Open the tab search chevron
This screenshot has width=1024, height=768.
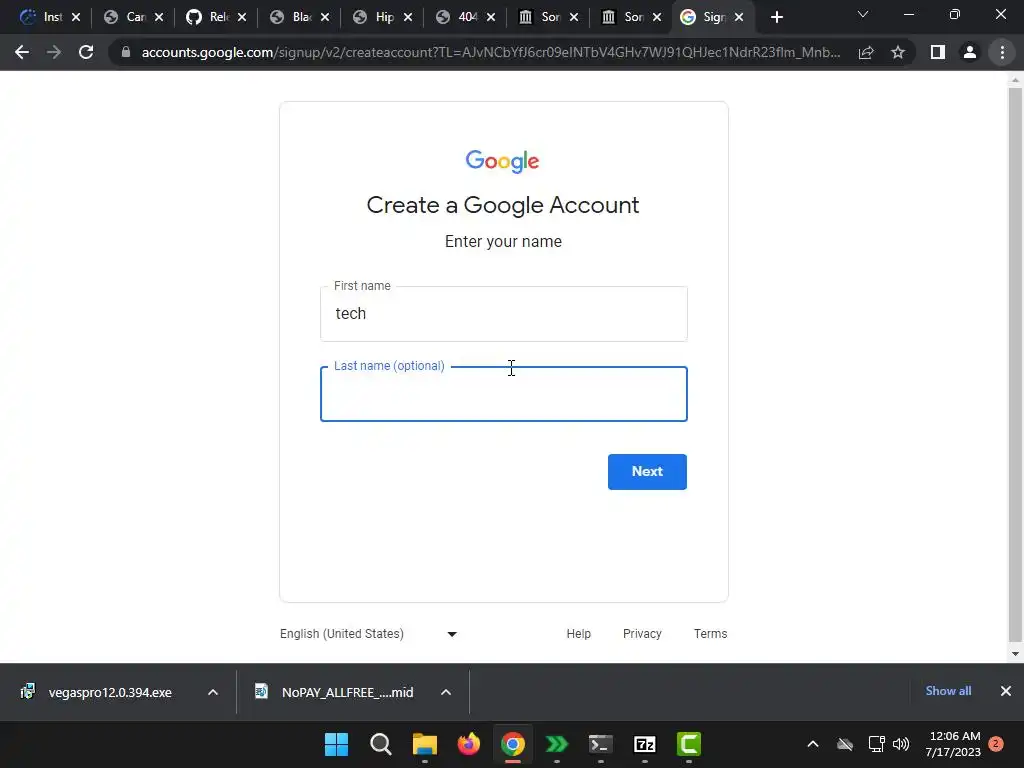click(863, 14)
